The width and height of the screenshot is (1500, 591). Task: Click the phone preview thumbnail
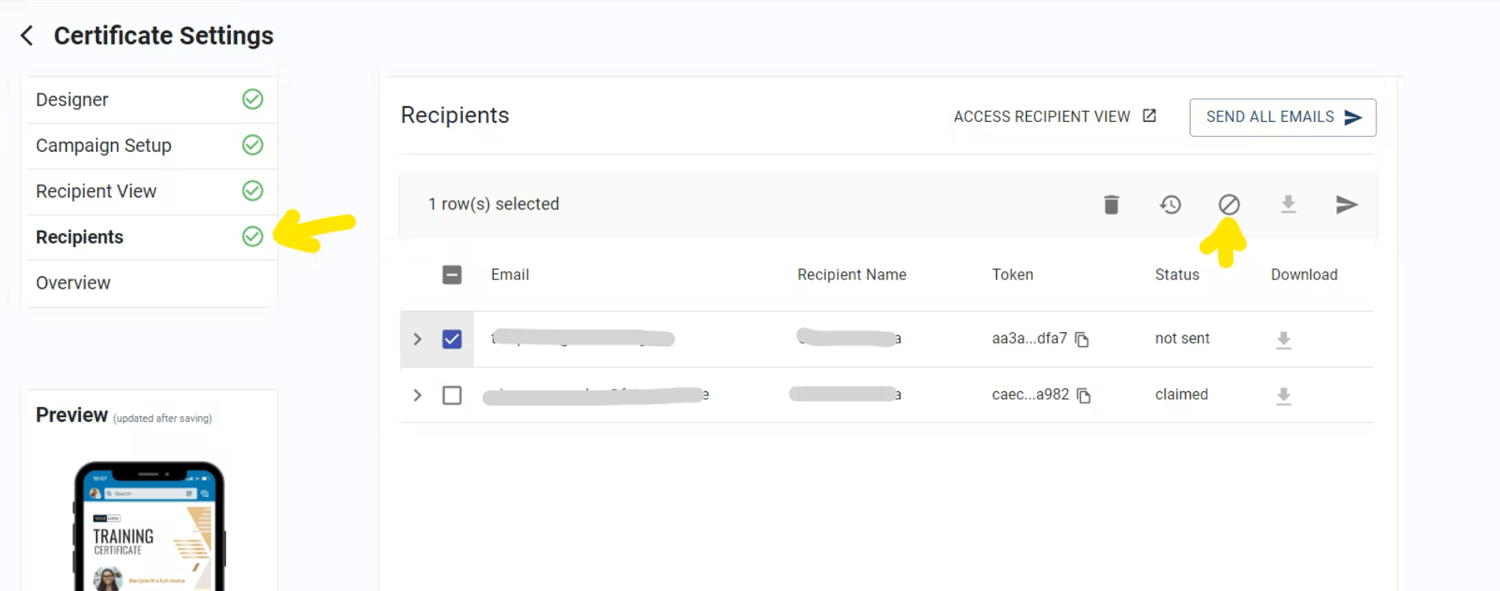click(x=148, y=523)
